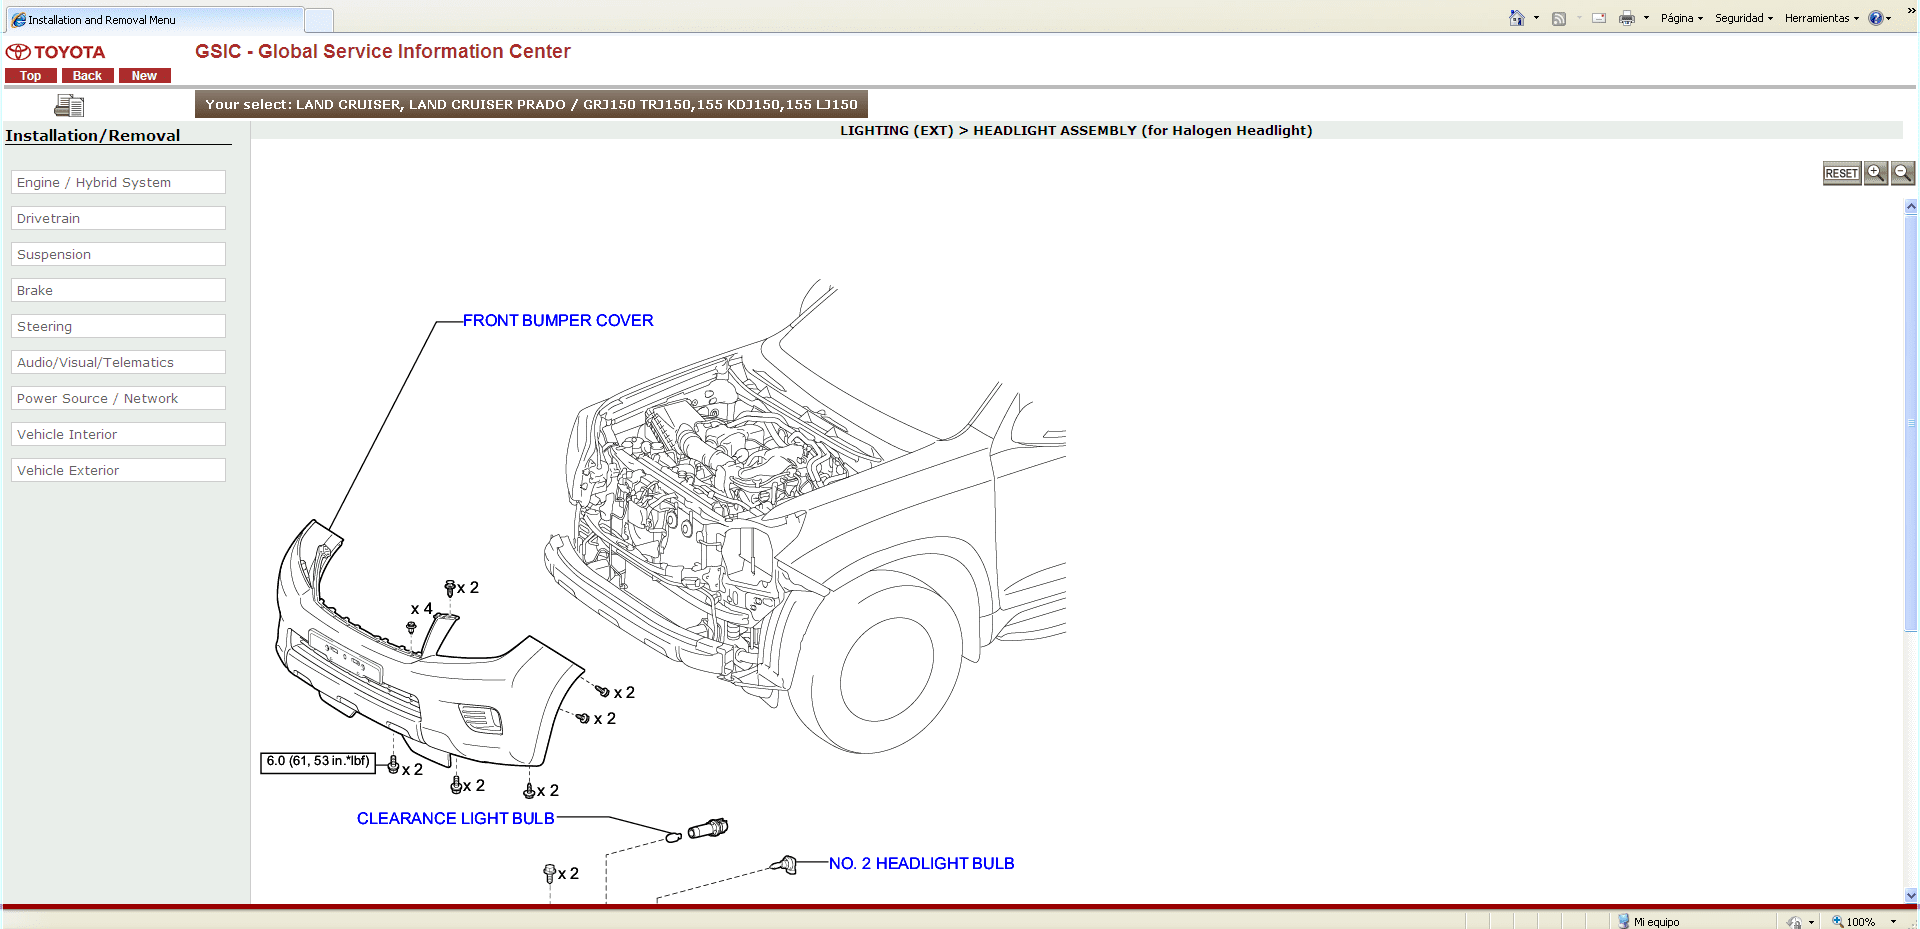1920x929 pixels.
Task: Open the Seguridad dropdown menu
Action: tap(1743, 18)
